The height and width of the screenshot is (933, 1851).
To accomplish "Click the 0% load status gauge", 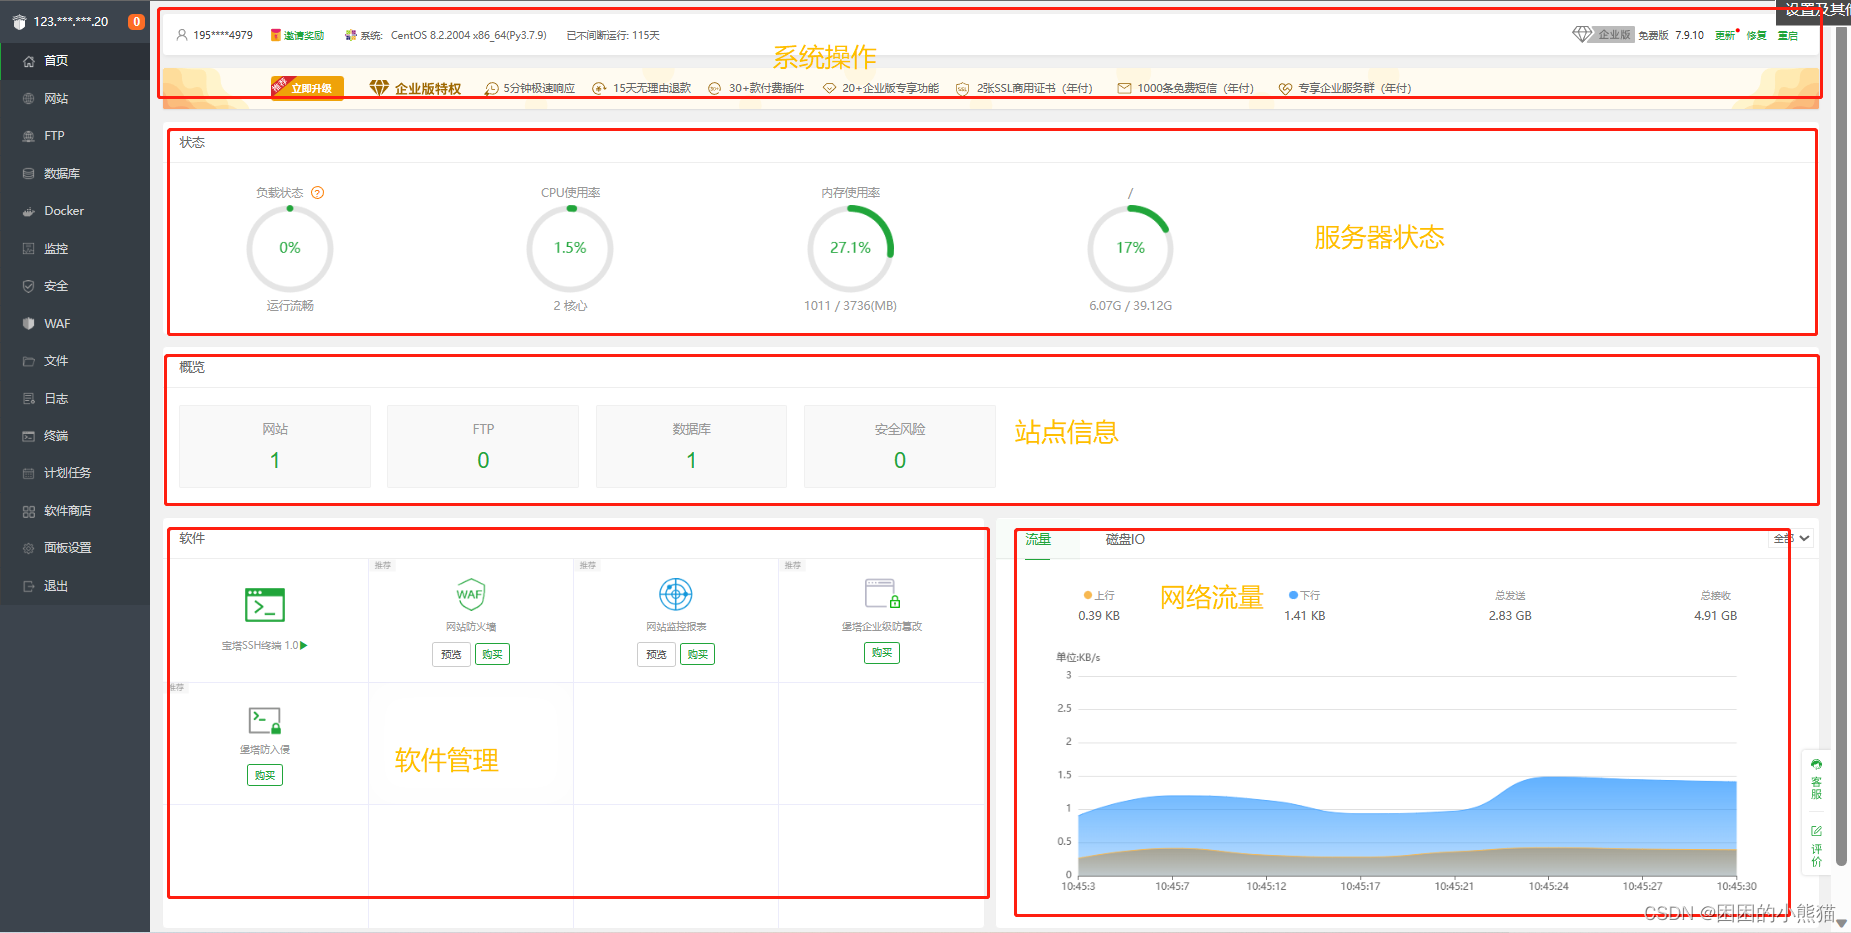I will click(x=290, y=248).
